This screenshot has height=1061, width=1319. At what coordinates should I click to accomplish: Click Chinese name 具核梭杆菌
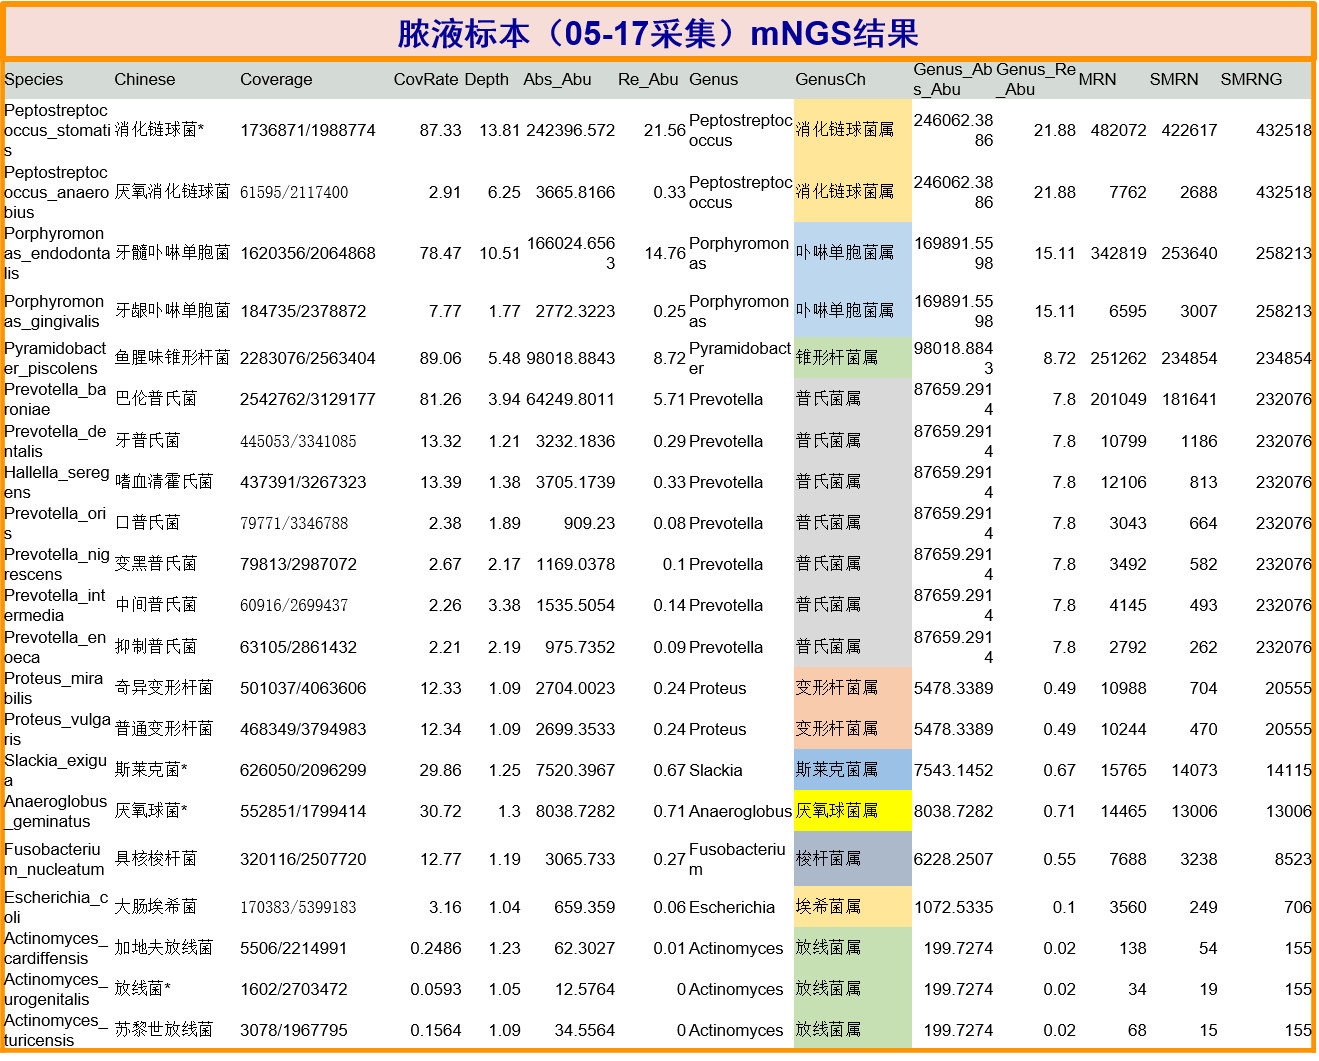(x=156, y=859)
